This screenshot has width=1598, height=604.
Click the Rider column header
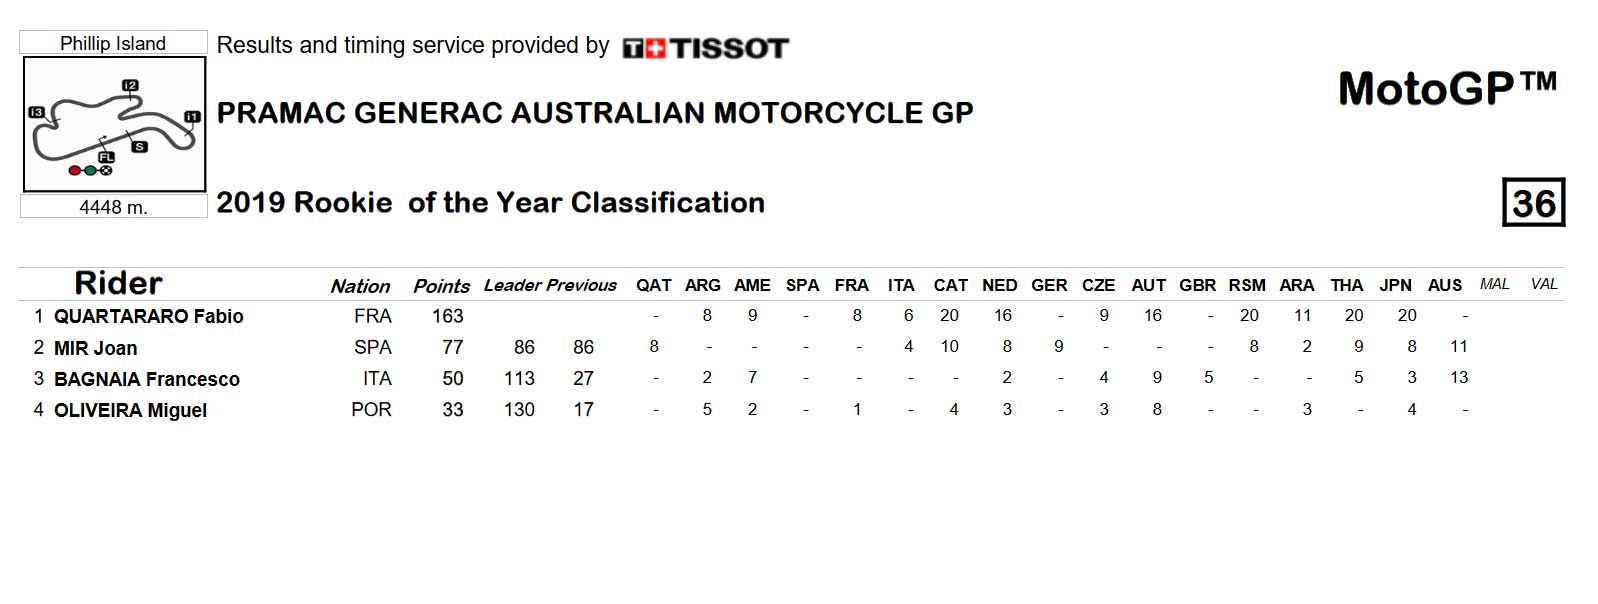(118, 283)
